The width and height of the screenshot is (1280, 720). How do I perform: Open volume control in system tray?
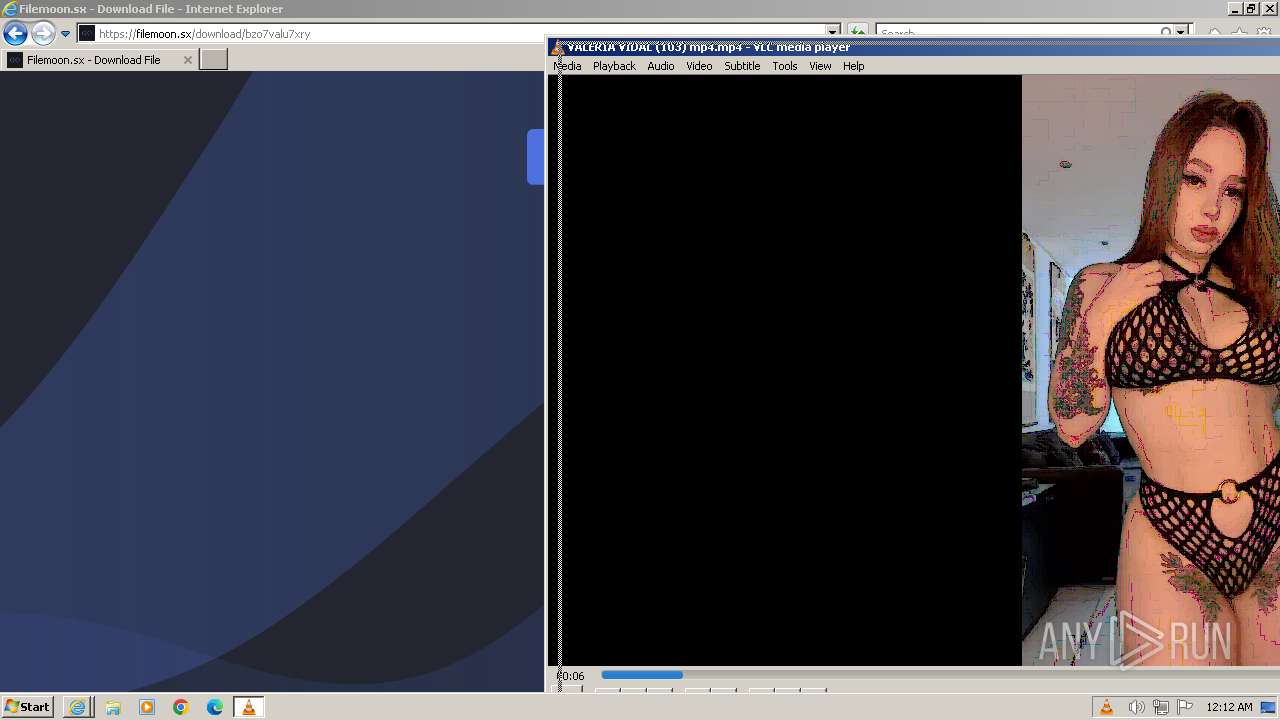[1136, 707]
